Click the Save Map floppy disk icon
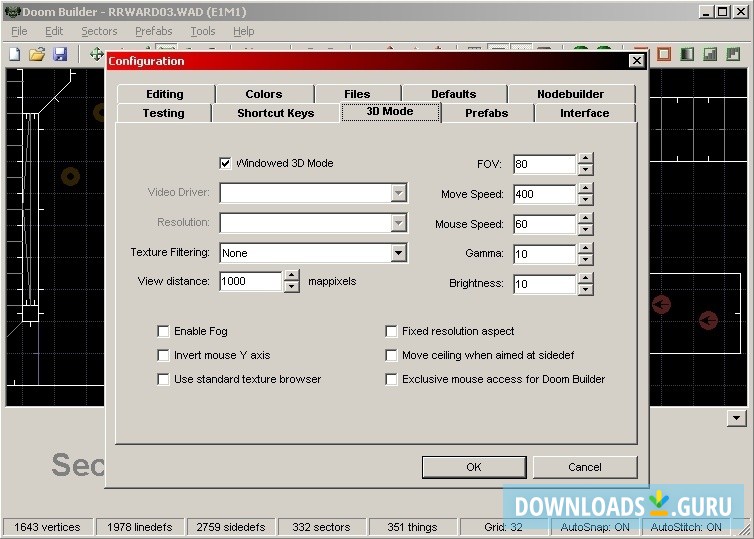Screen dimensions: 754x539 tap(60, 54)
